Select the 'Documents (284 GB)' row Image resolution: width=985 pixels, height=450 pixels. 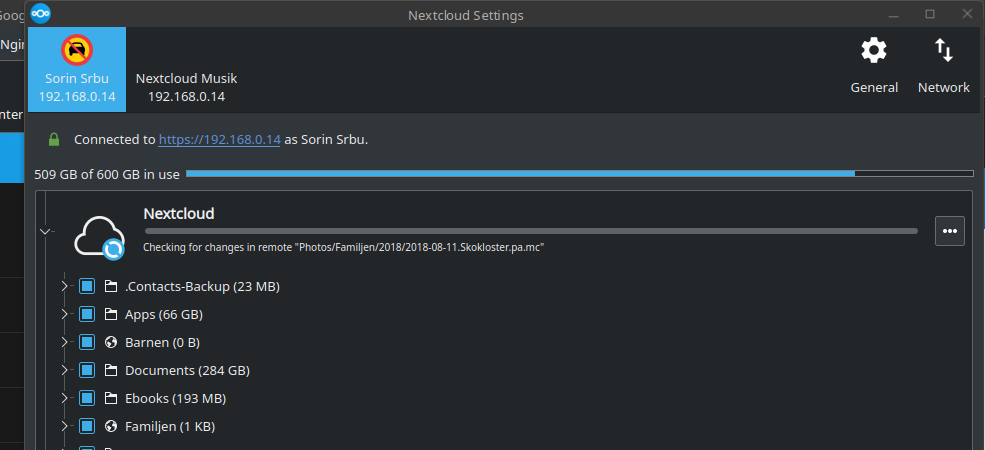[187, 371]
